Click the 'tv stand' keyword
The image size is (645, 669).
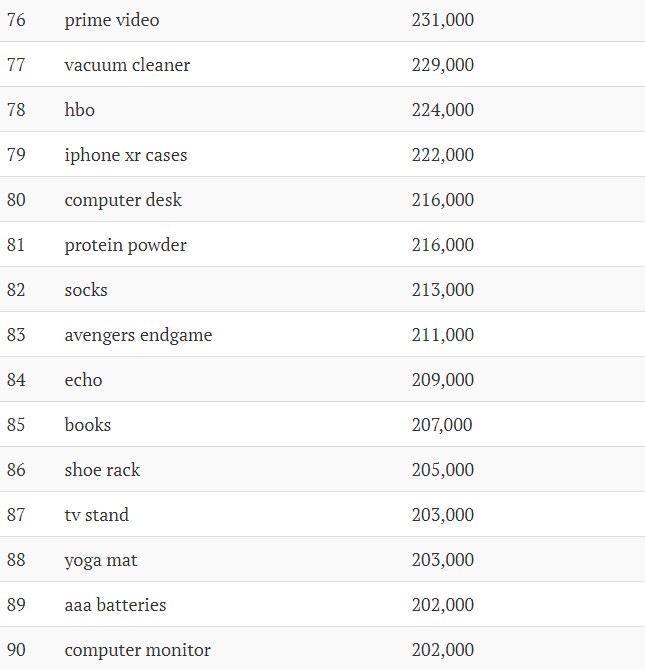coord(96,515)
